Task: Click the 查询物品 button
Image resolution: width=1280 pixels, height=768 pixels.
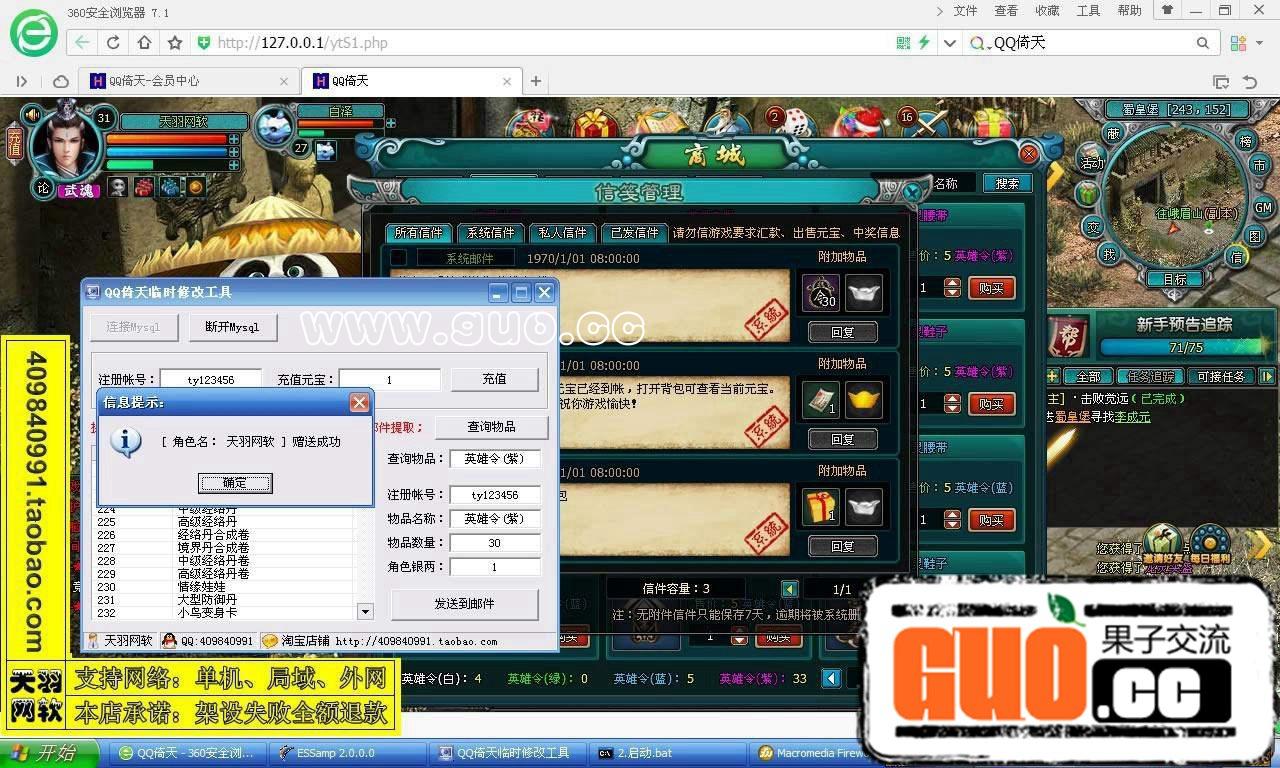Action: point(491,427)
